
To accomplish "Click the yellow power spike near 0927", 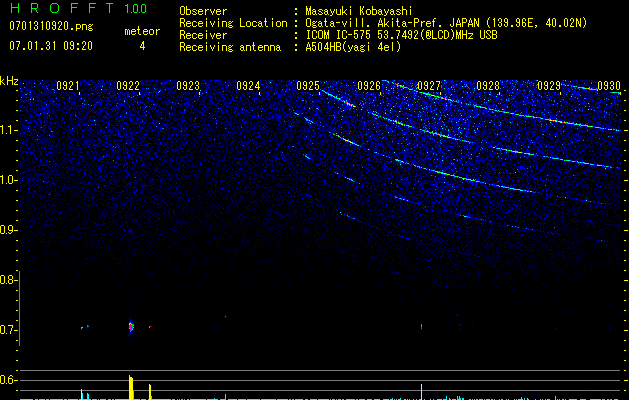I will pyautogui.click(x=421, y=392).
